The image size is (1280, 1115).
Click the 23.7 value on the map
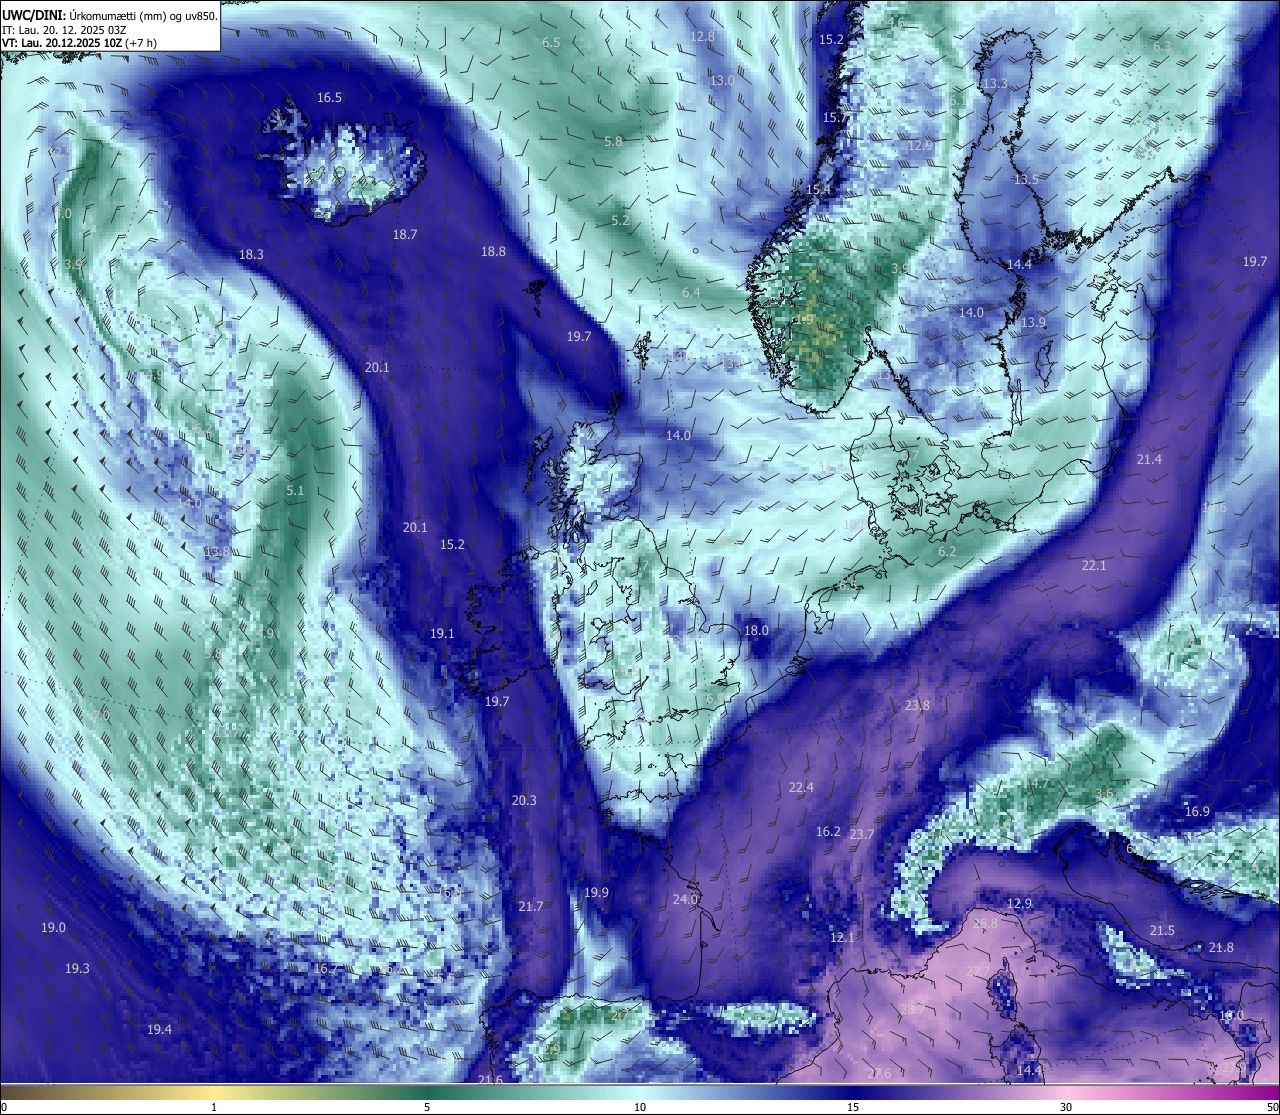(861, 835)
